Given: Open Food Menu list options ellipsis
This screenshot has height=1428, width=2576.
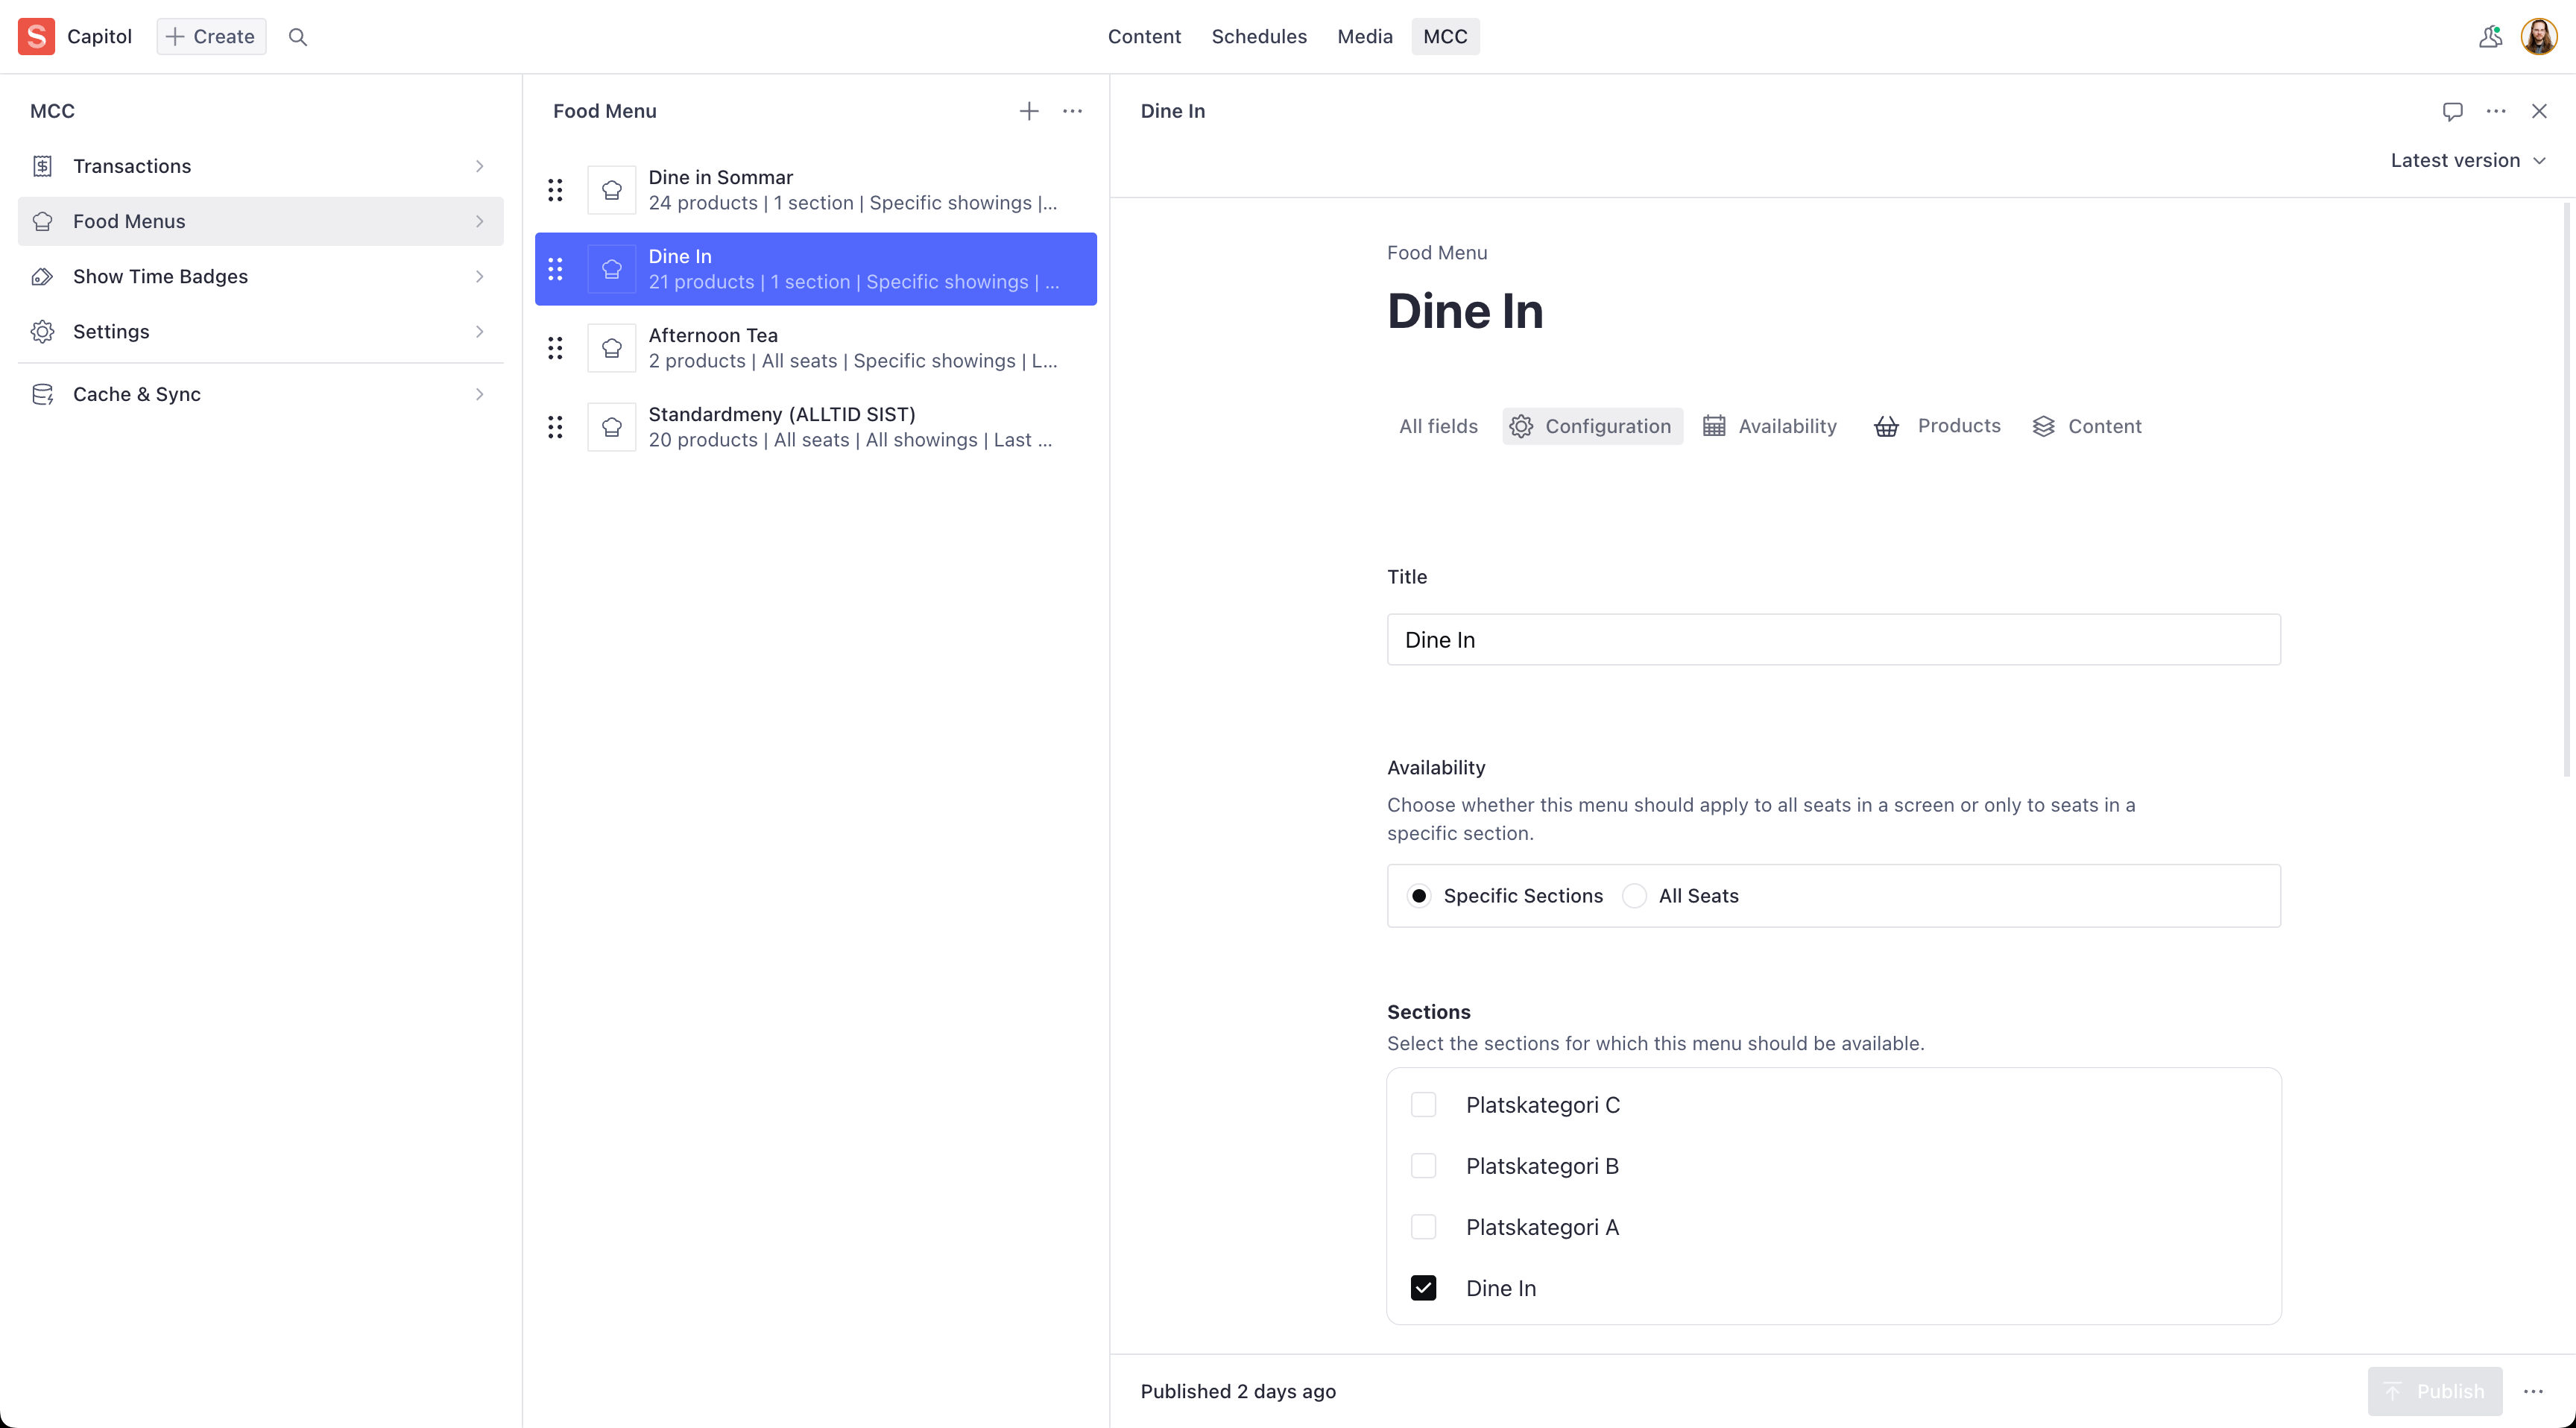Looking at the screenshot, I should pos(1072,111).
